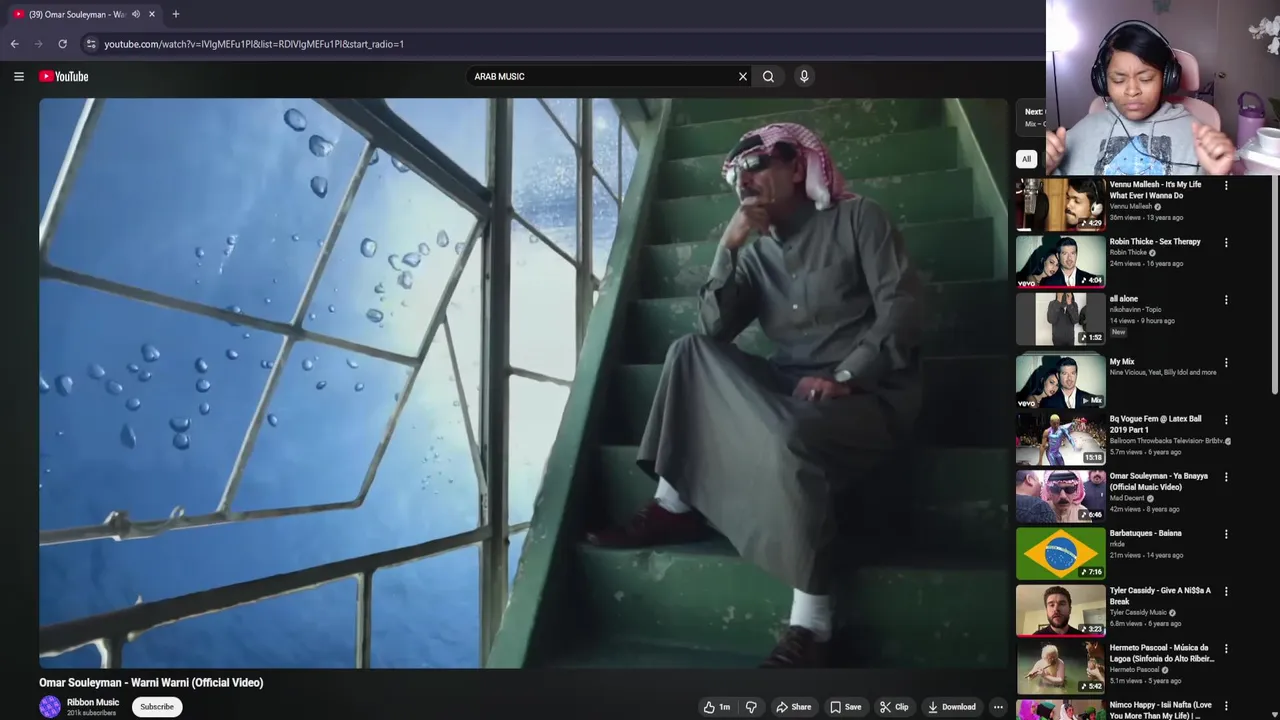The width and height of the screenshot is (1280, 720).
Task: Open site information icon in address bar
Action: click(91, 44)
